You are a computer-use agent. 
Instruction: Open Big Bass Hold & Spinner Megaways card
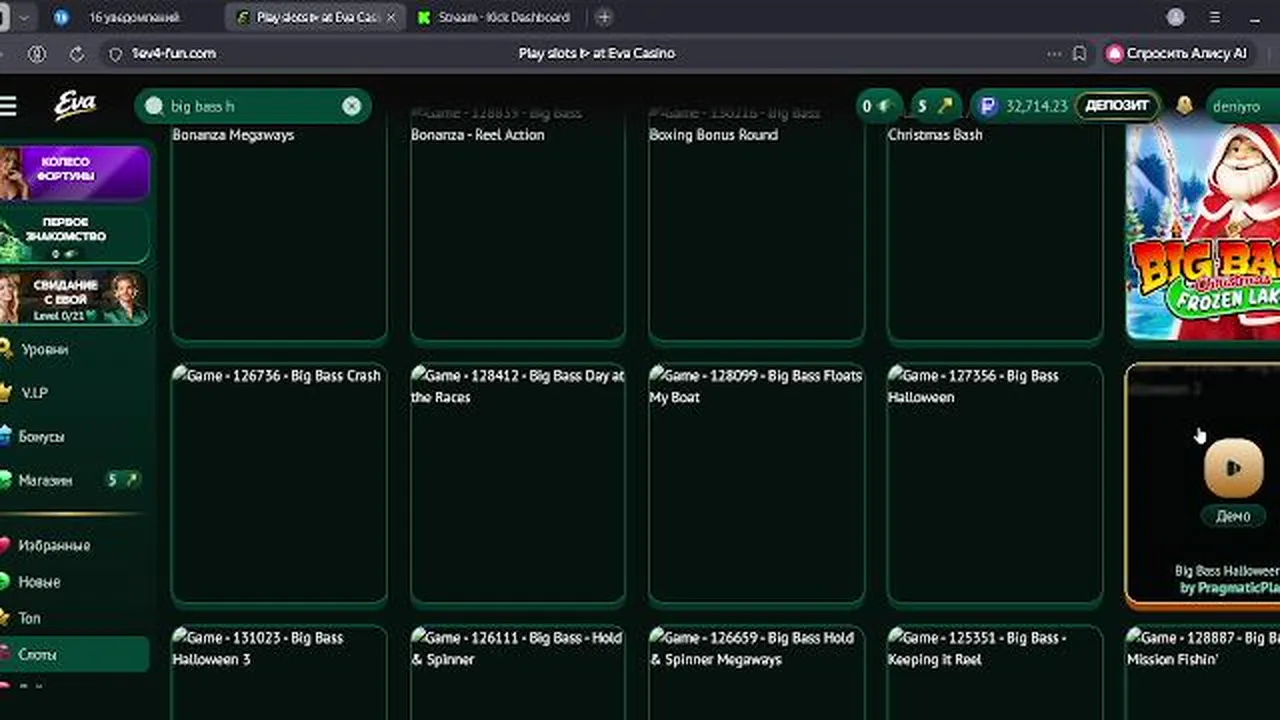click(756, 673)
